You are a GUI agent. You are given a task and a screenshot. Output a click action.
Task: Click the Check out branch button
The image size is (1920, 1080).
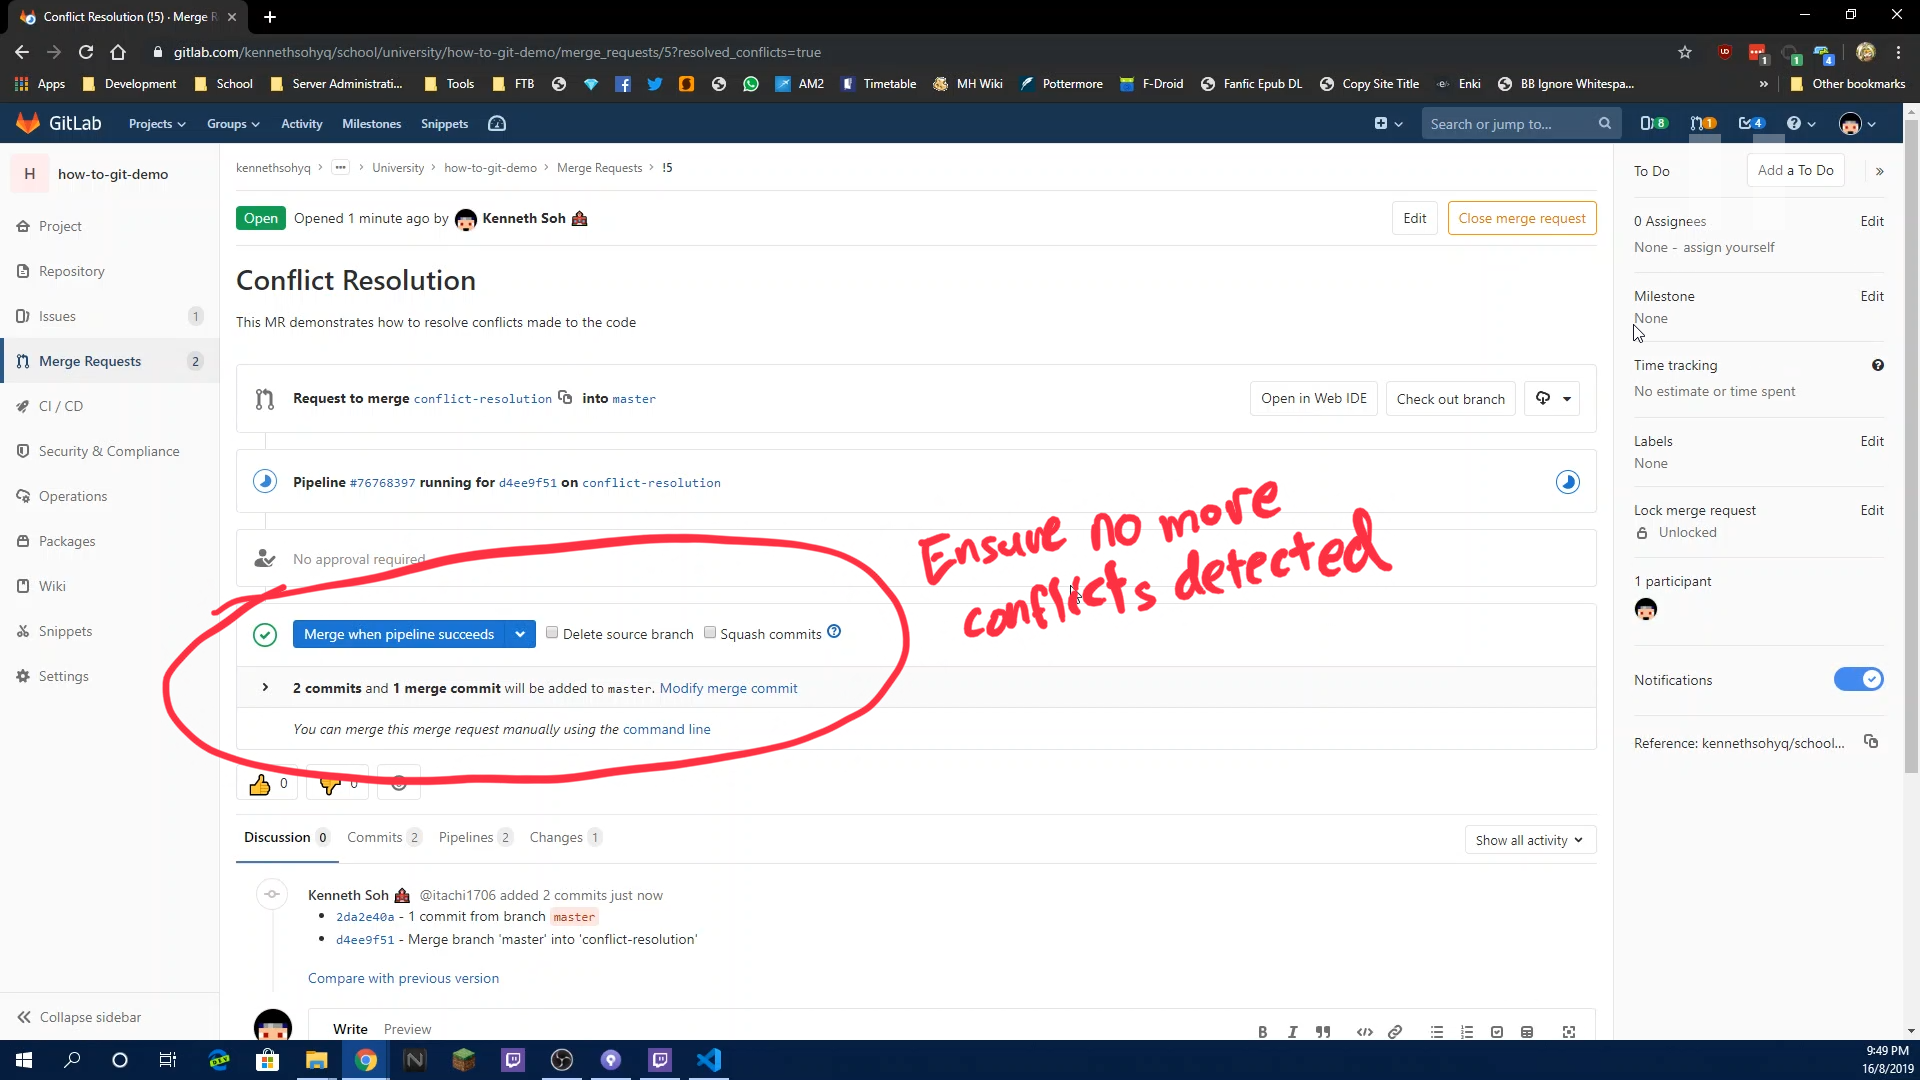click(x=1450, y=398)
